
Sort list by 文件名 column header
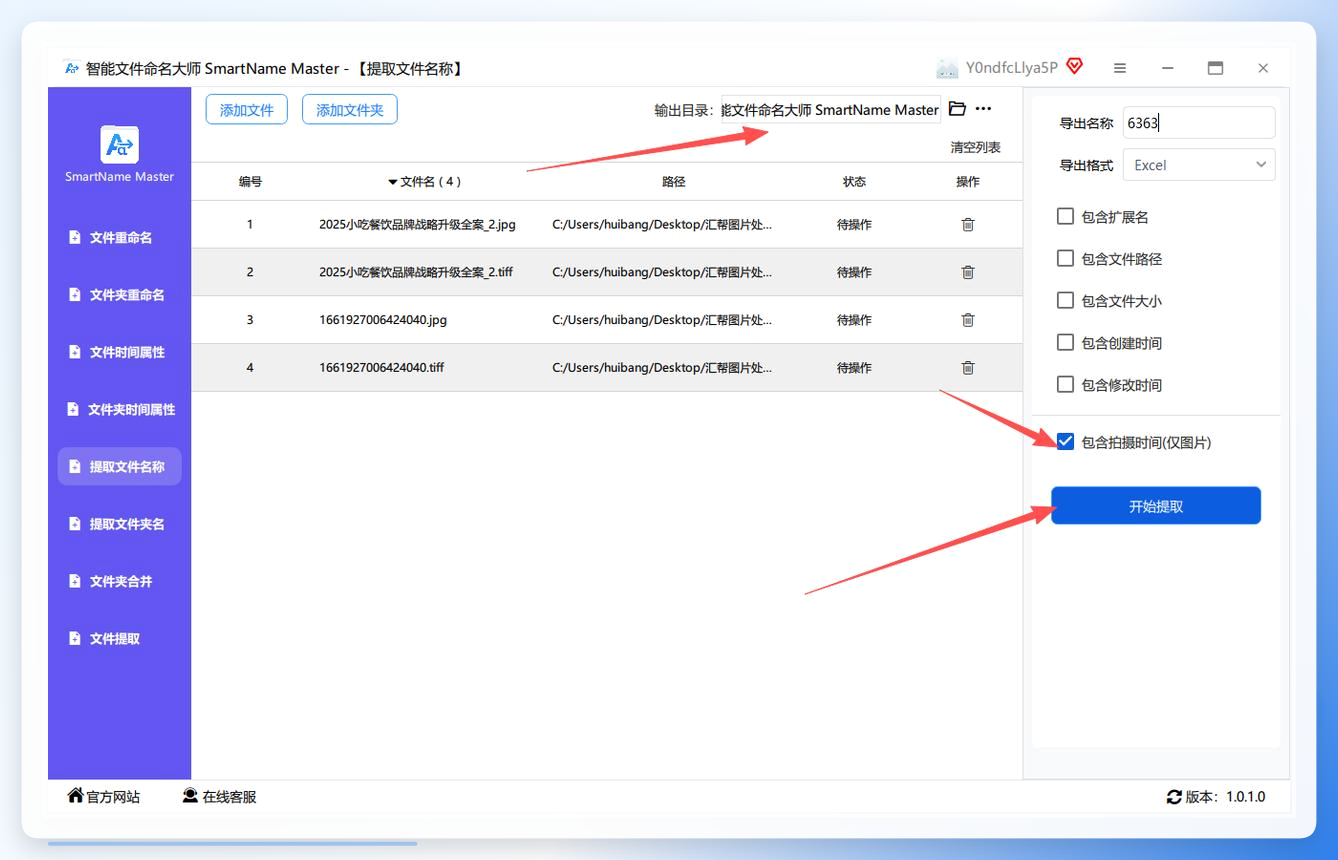[x=424, y=182]
